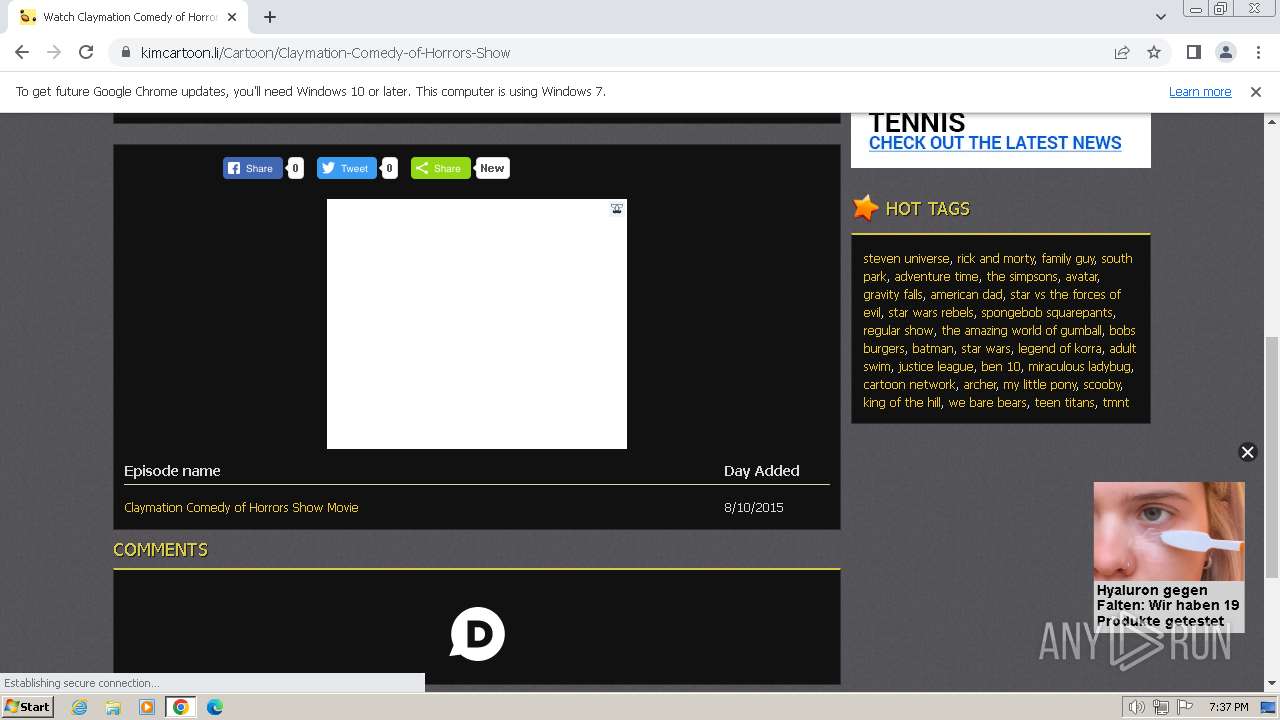Screen dimensions: 1280x720
Task: Open the legend of korra tag
Action: pos(1060,348)
